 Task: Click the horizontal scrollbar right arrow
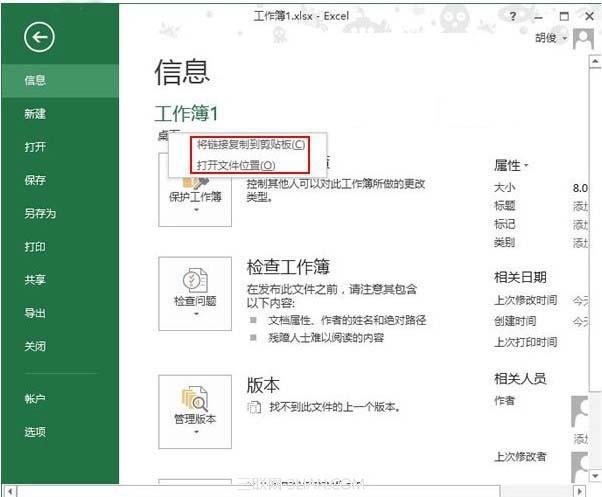[579, 491]
